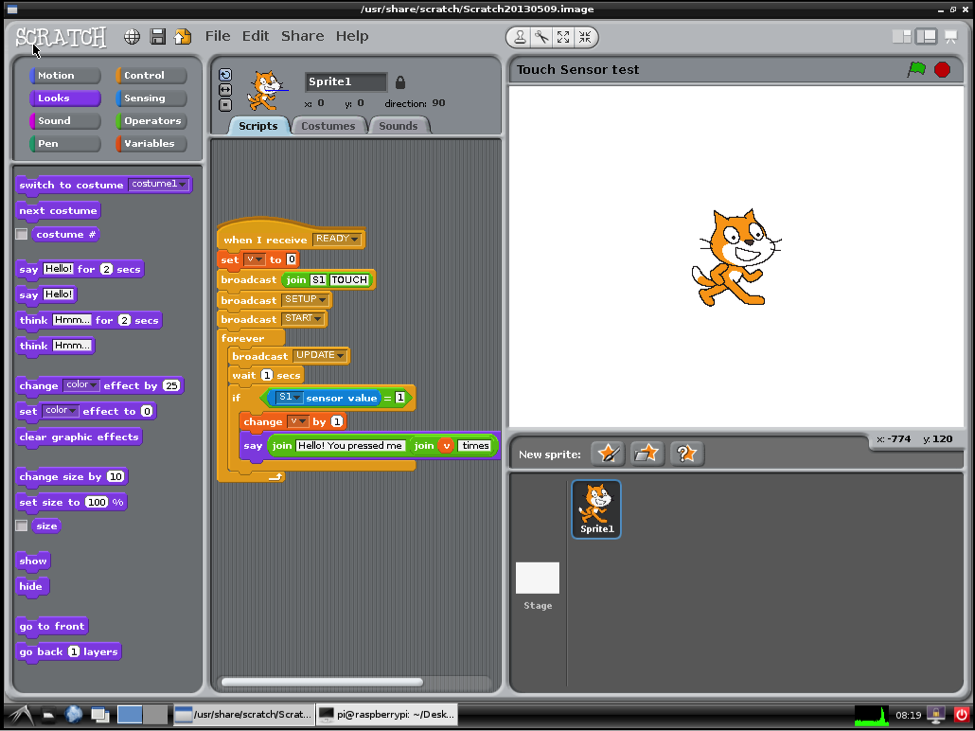Open the LXDE start menu icon

[21, 715]
